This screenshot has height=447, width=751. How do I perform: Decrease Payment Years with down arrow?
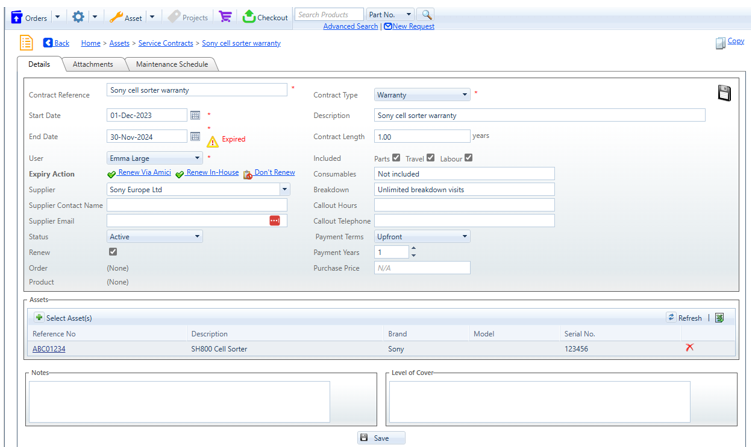pos(414,255)
